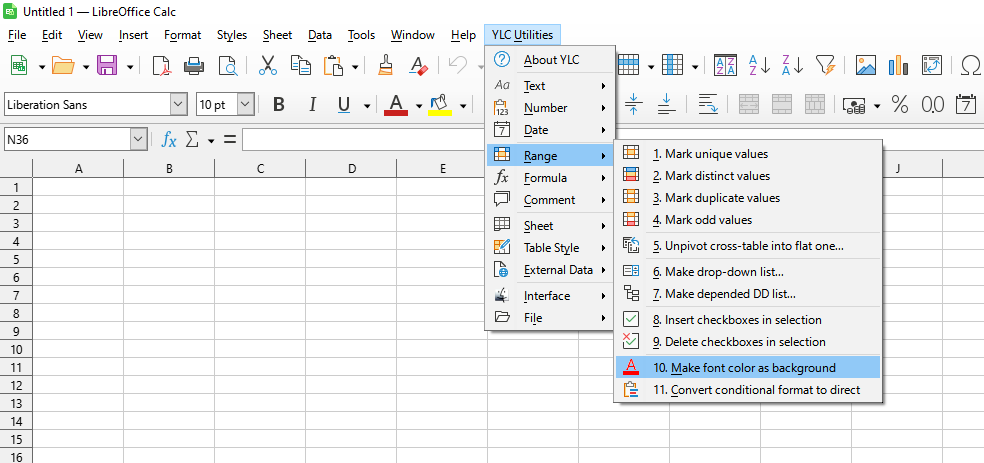
Task: Toggle Bold formatting
Action: pos(279,104)
